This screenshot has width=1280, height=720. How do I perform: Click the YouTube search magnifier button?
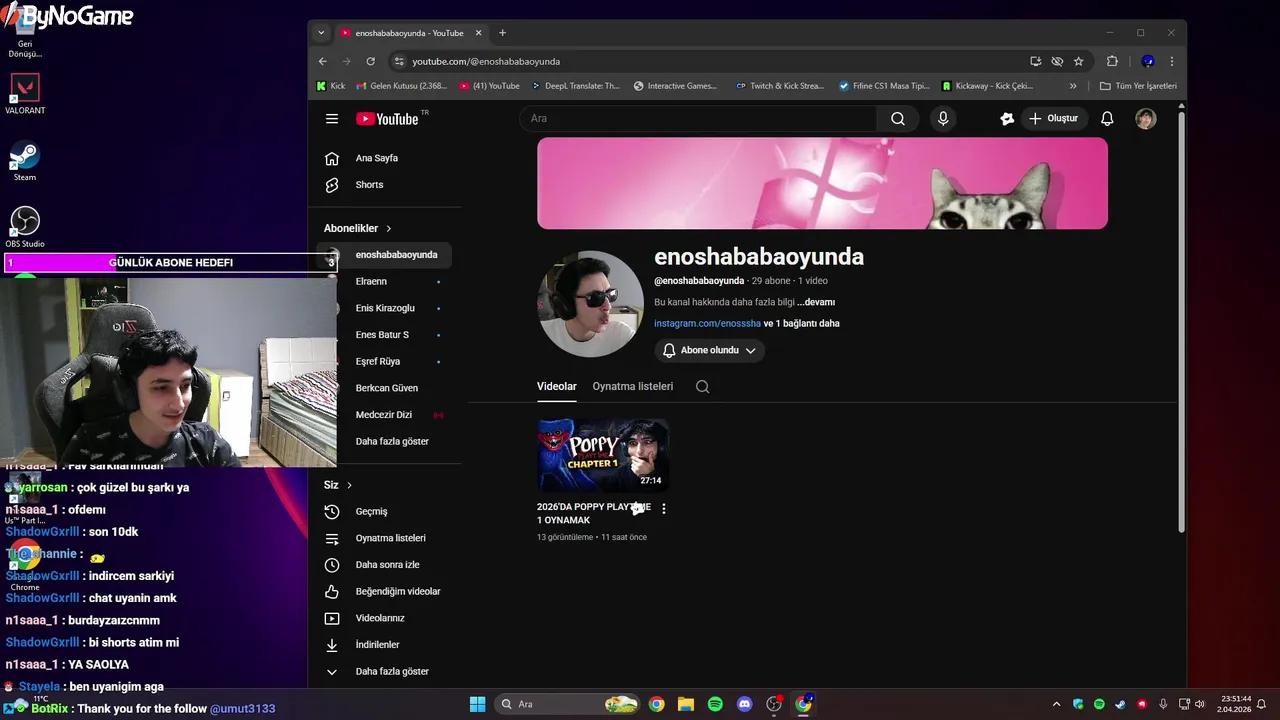pyautogui.click(x=898, y=119)
